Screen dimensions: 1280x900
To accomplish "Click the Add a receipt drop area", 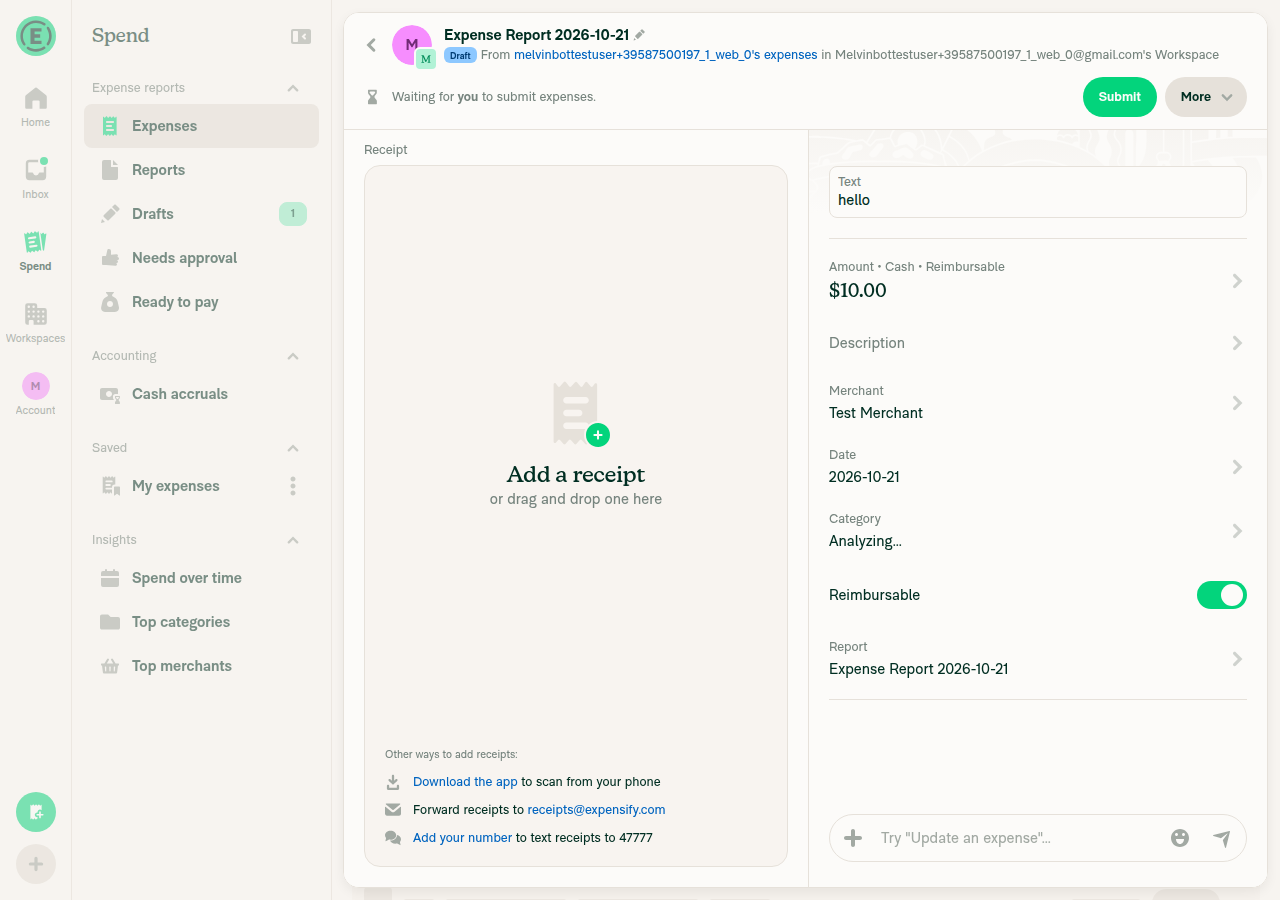I will click(x=576, y=516).
